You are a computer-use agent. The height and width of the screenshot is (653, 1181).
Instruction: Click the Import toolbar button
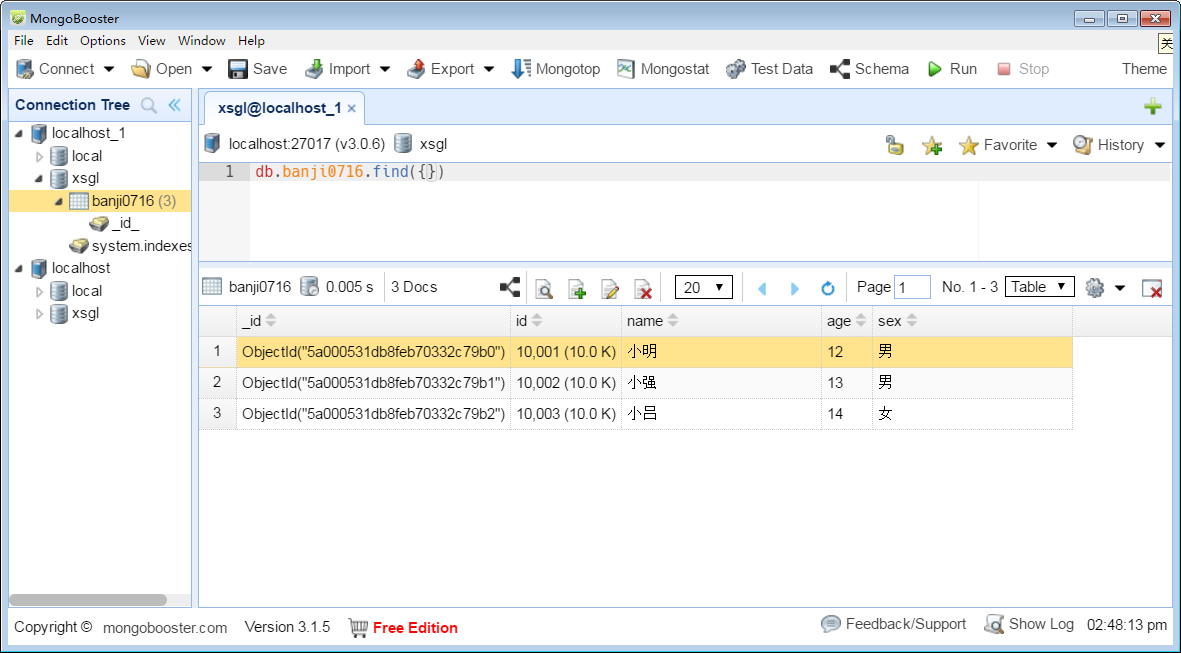(x=337, y=69)
